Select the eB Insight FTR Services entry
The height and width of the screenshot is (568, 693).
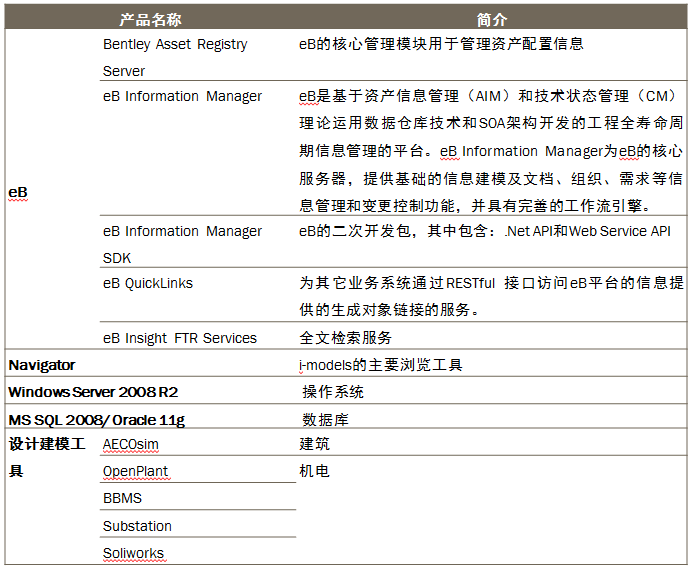point(180,338)
